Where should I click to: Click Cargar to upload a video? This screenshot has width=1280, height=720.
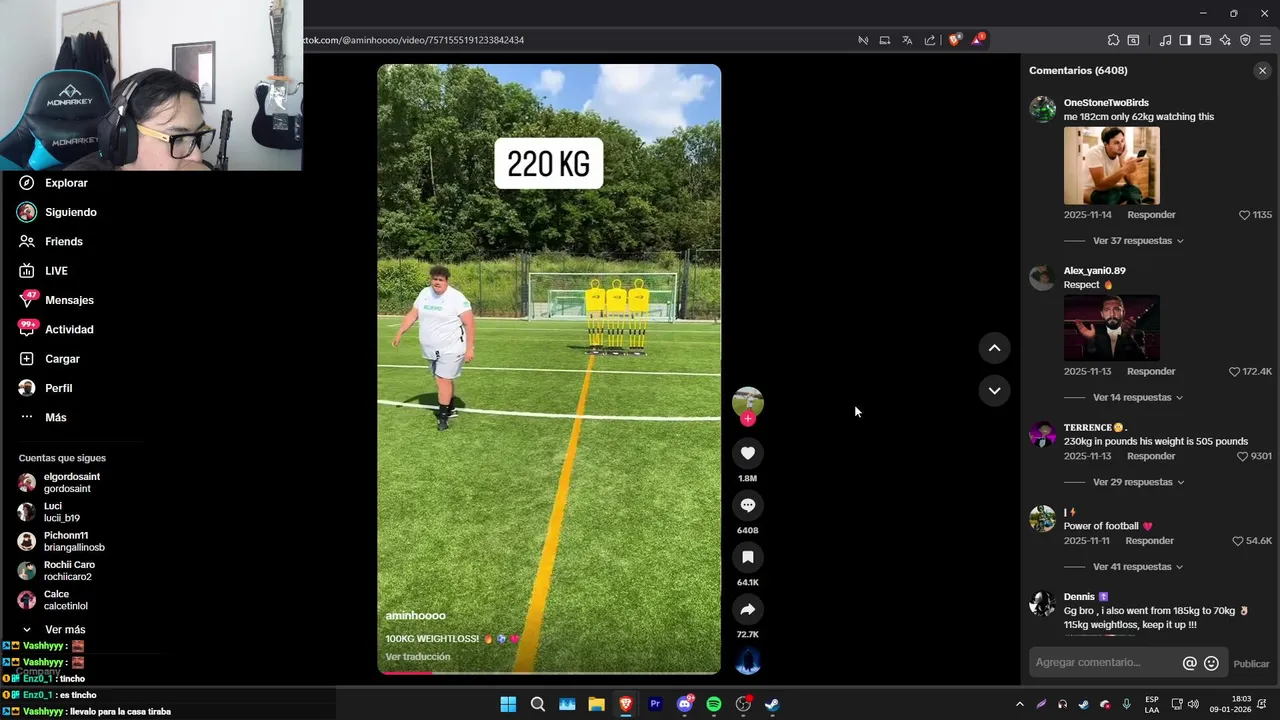tap(49, 359)
